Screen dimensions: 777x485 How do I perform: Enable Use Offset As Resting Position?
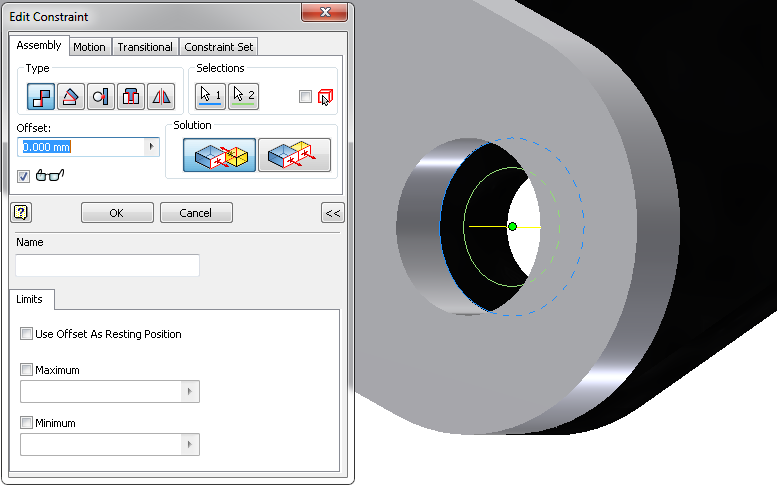point(26,333)
